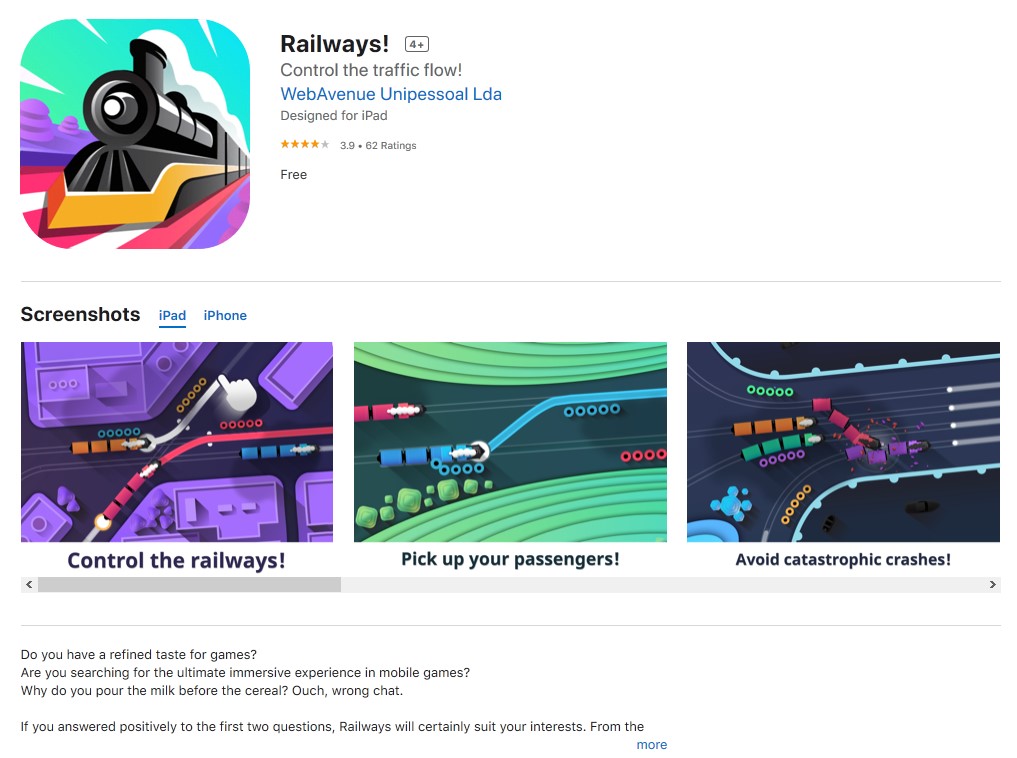The width and height of the screenshot is (1017, 758).
Task: Expand description with the more link
Action: pos(651,744)
